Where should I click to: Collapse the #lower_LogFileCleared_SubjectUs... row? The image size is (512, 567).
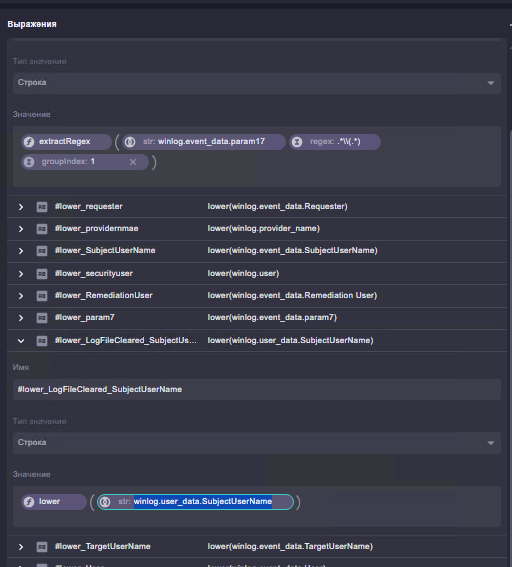(21, 341)
